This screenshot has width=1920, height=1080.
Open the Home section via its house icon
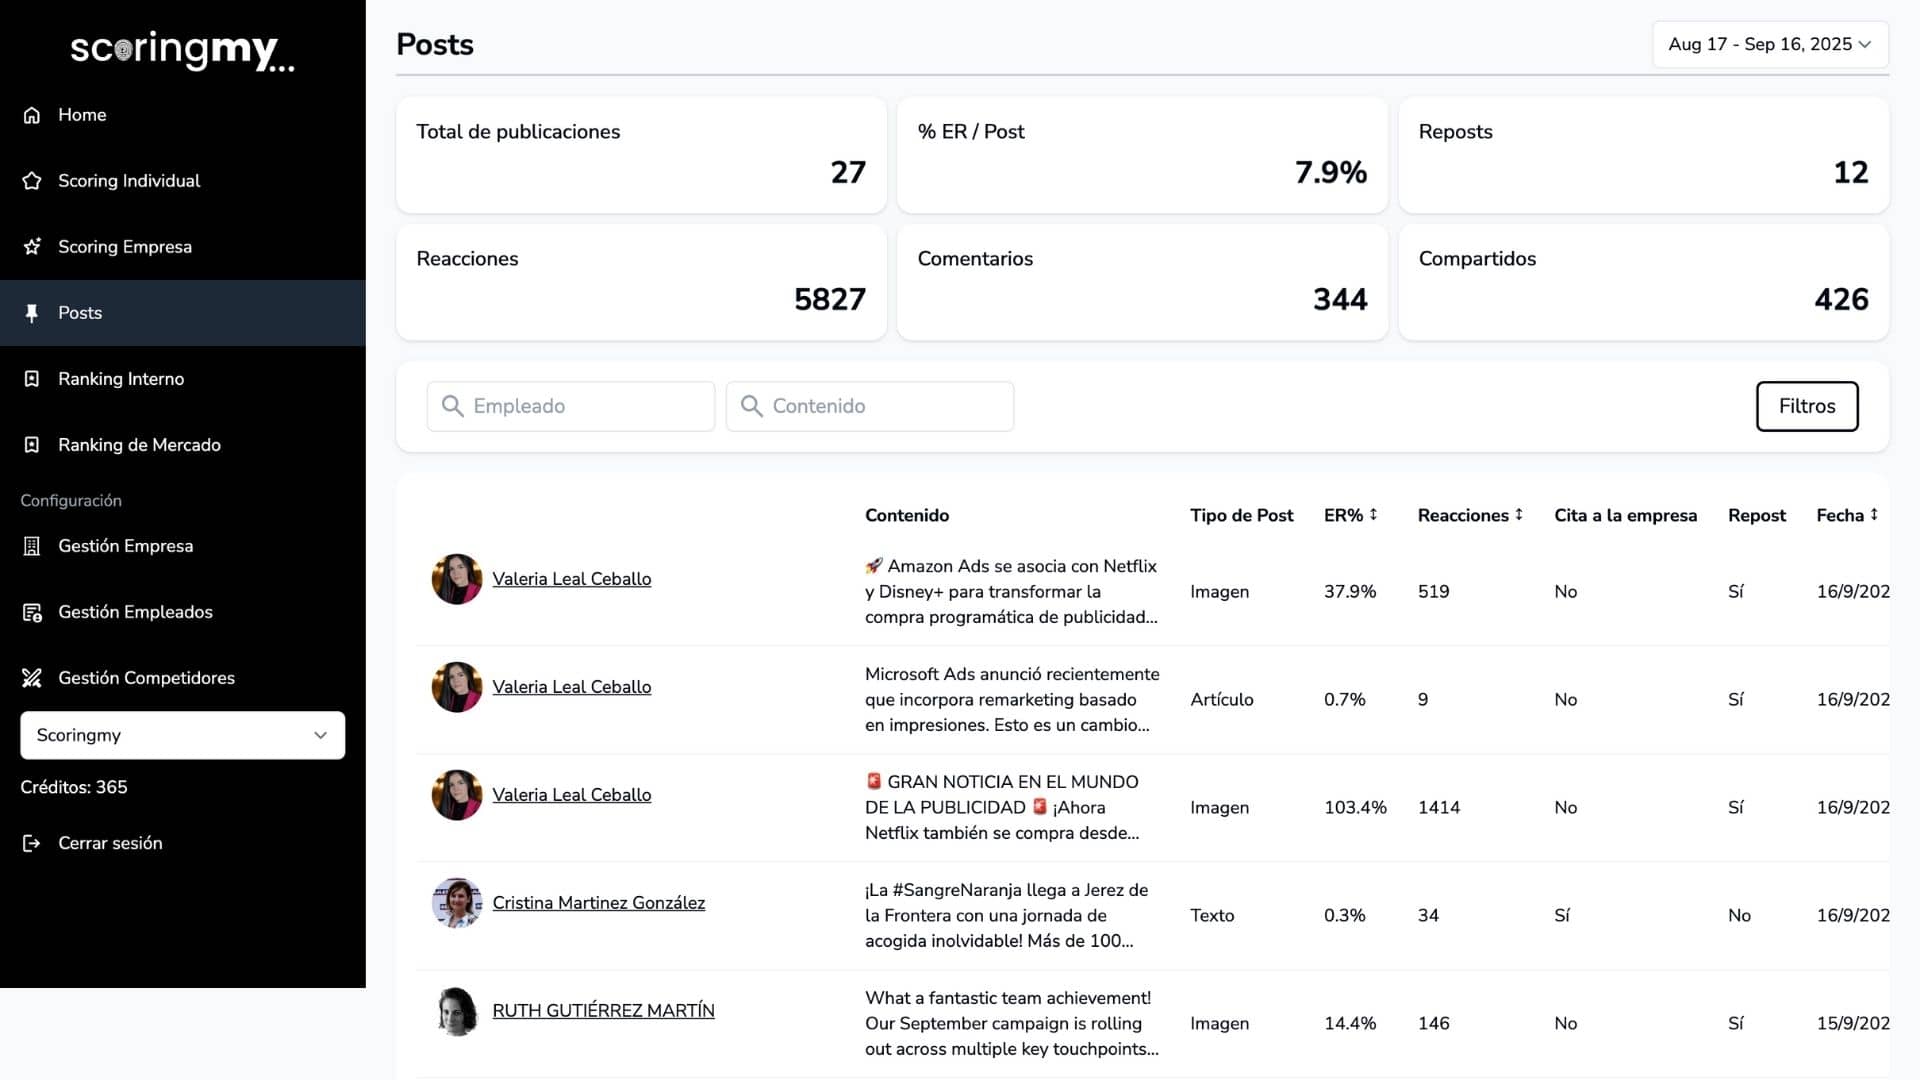pyautogui.click(x=33, y=115)
